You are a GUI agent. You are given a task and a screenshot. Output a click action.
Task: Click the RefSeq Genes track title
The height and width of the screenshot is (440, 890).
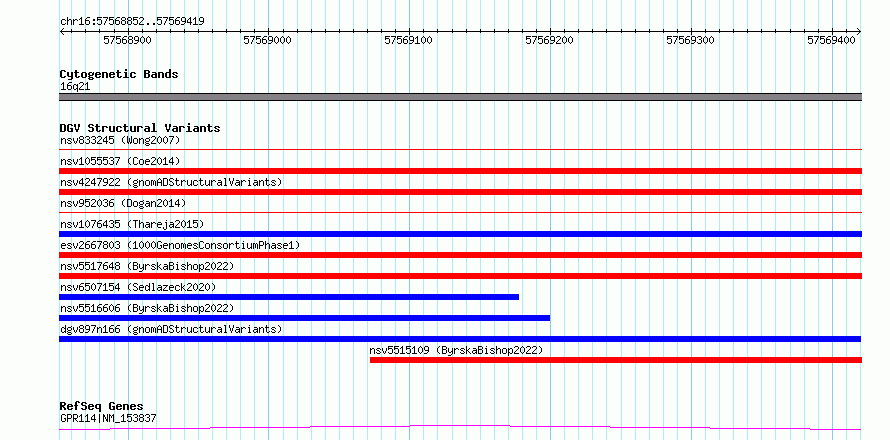point(101,407)
